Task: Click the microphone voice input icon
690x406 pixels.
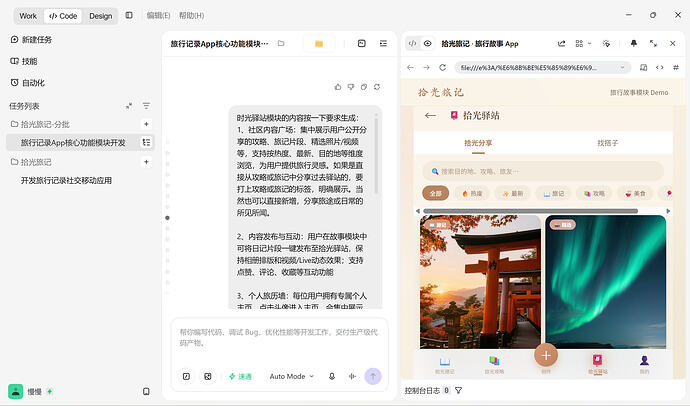Action: [332, 377]
